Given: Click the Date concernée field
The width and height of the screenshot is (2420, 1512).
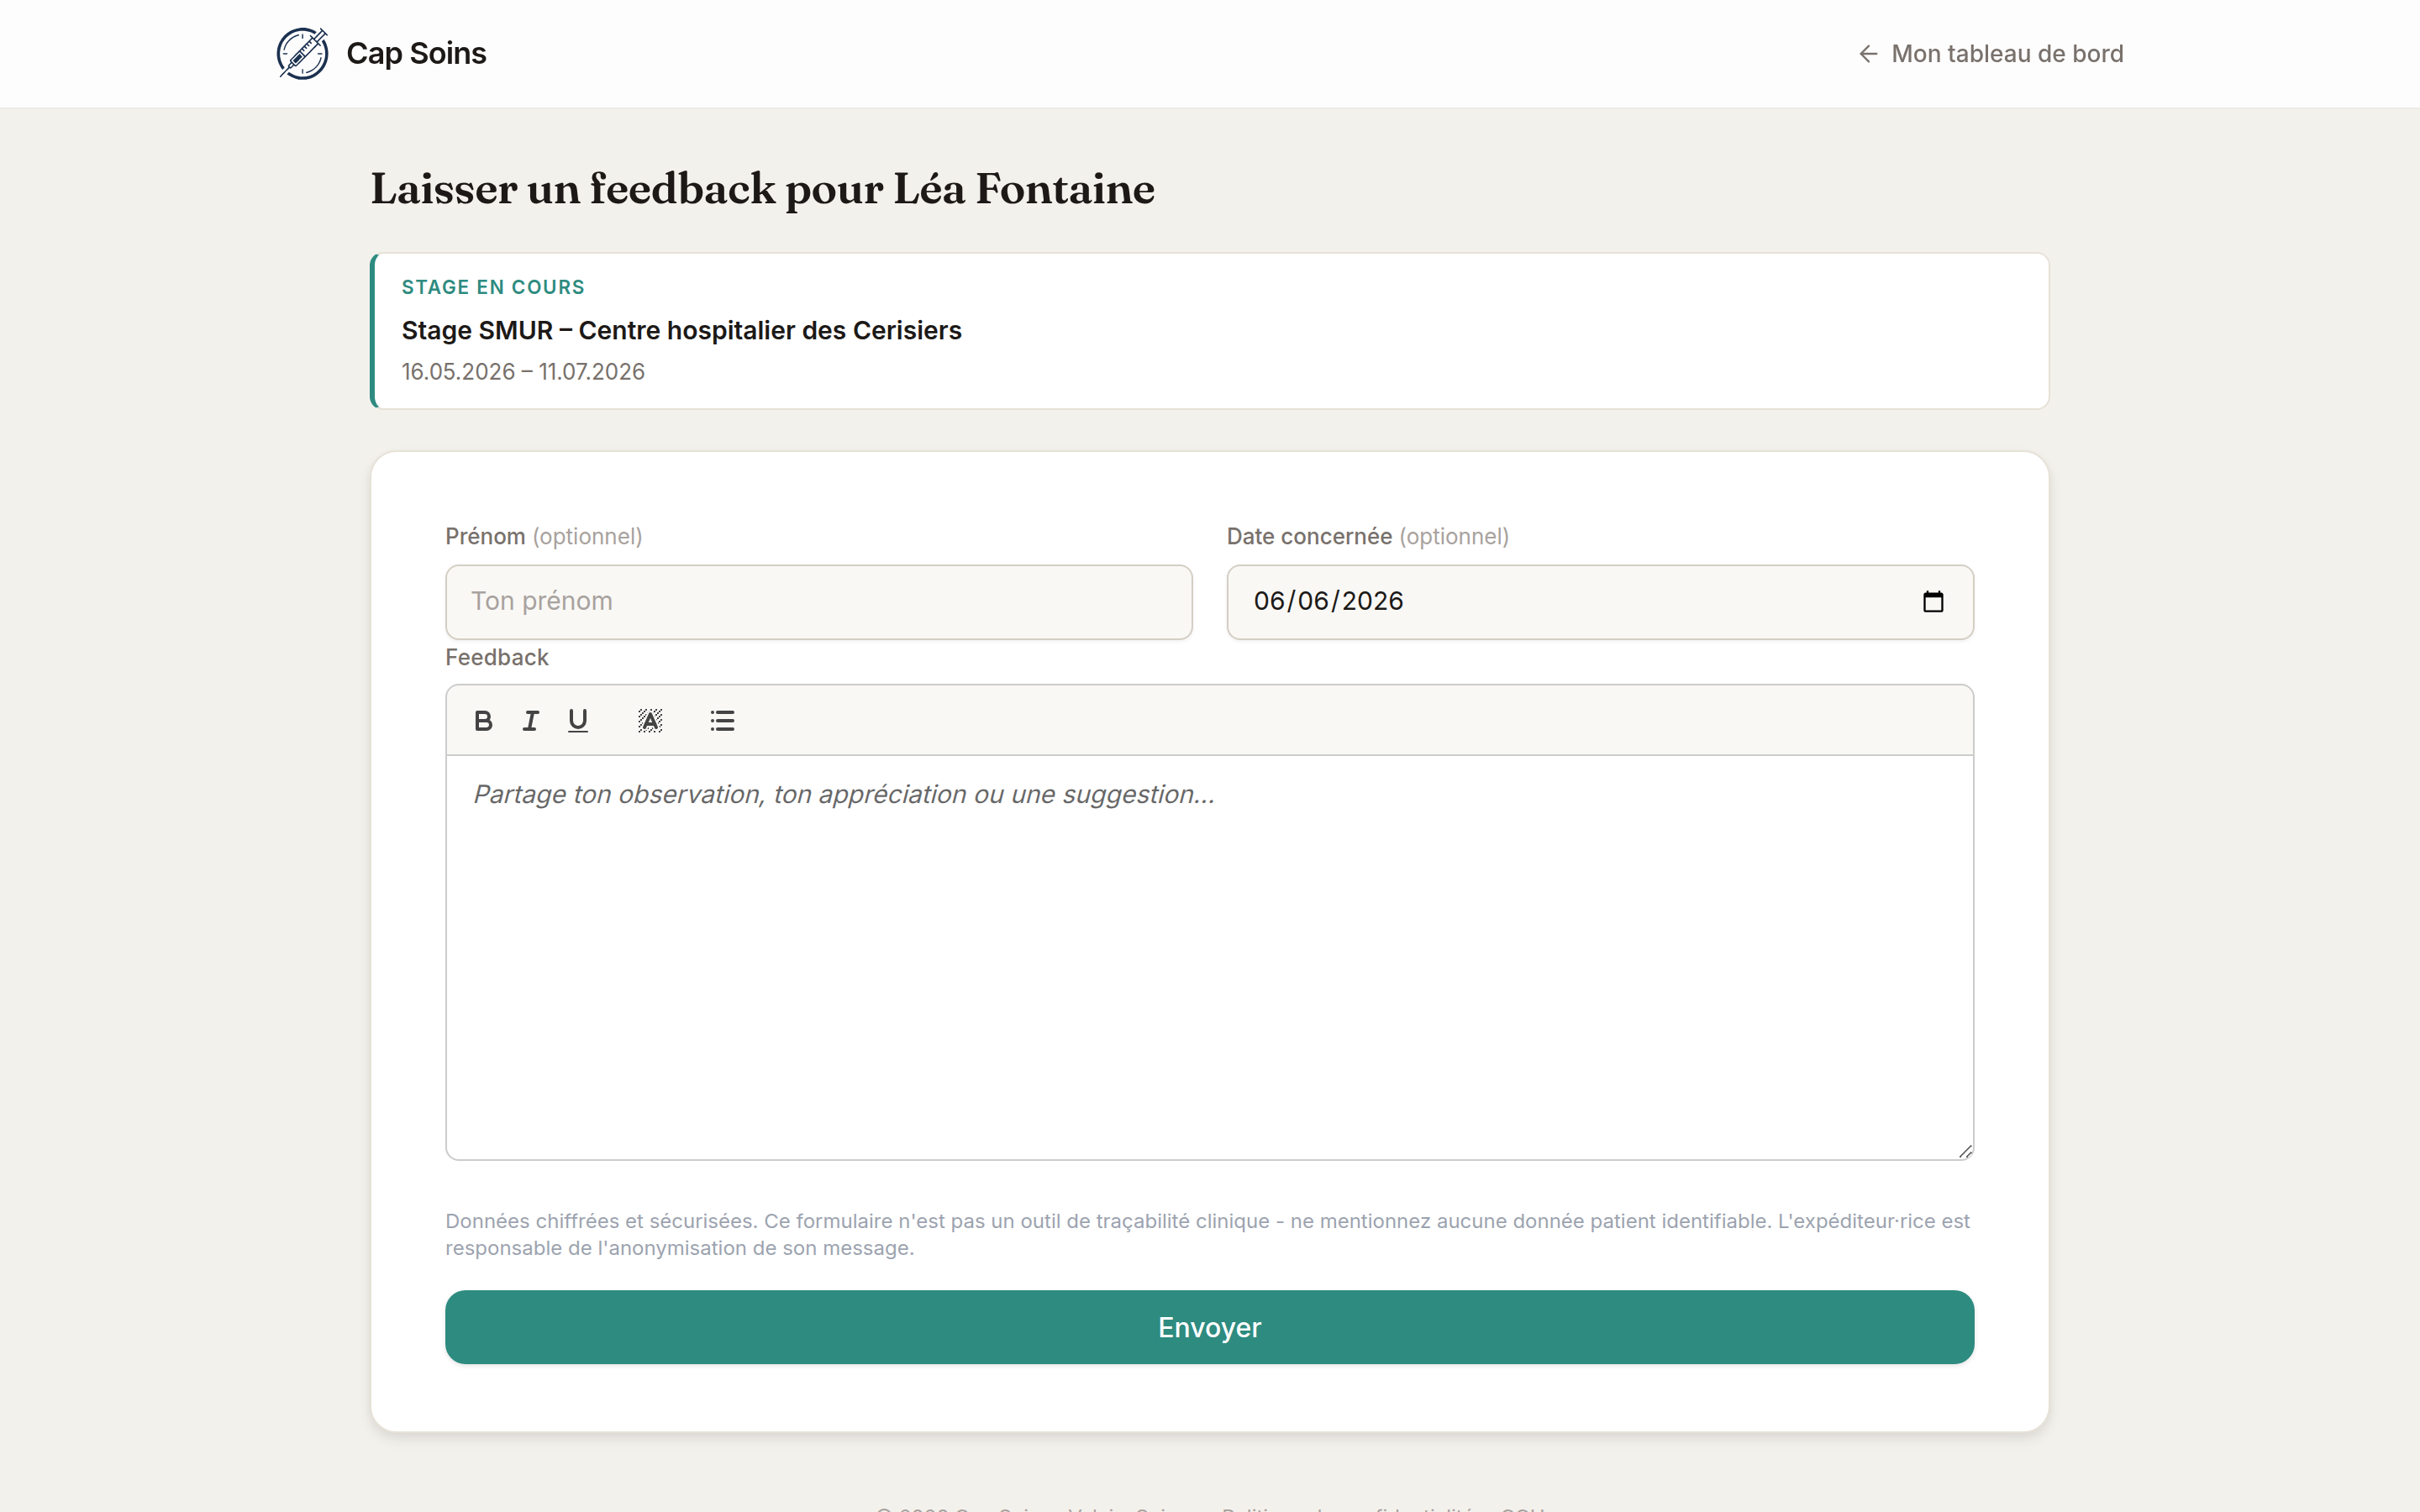Looking at the screenshot, I should tap(1600, 602).
